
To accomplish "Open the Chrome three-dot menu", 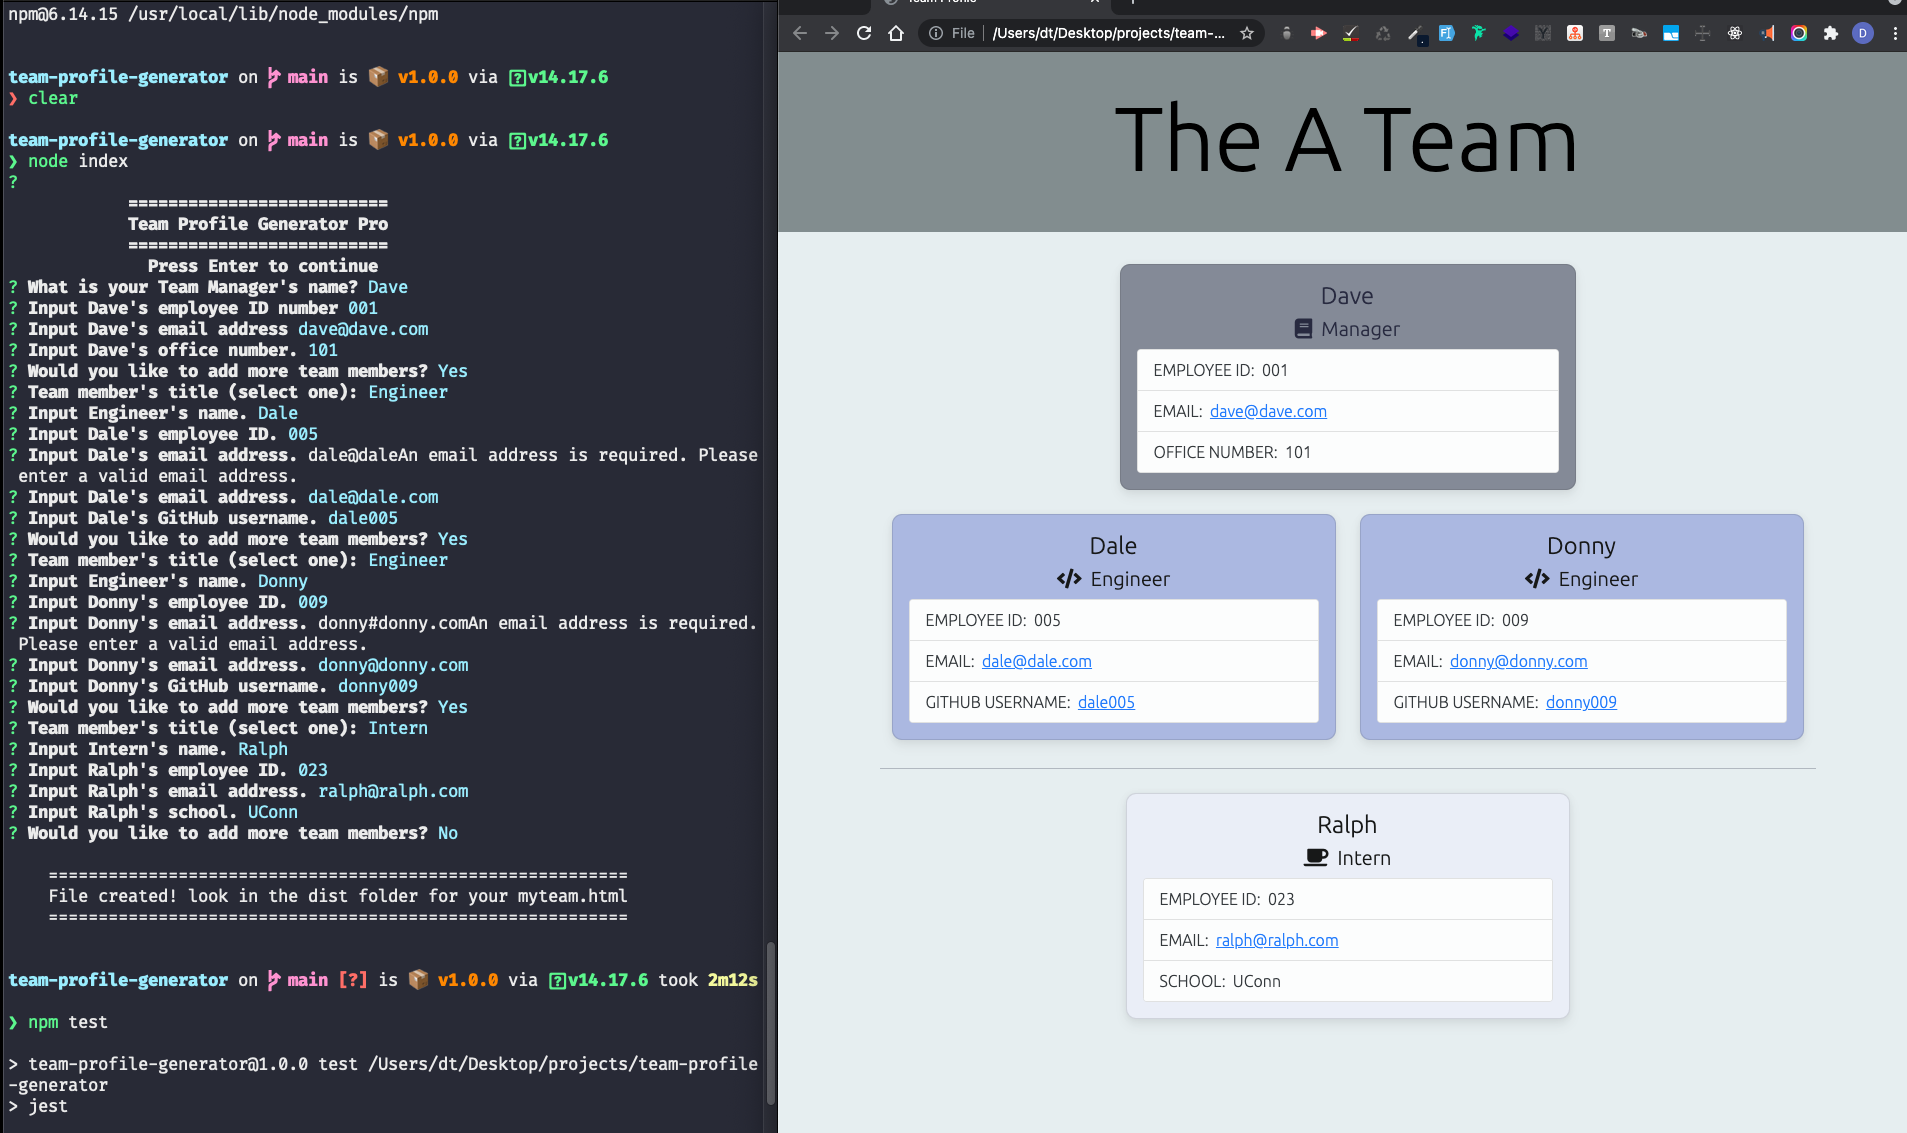I will tap(1893, 33).
